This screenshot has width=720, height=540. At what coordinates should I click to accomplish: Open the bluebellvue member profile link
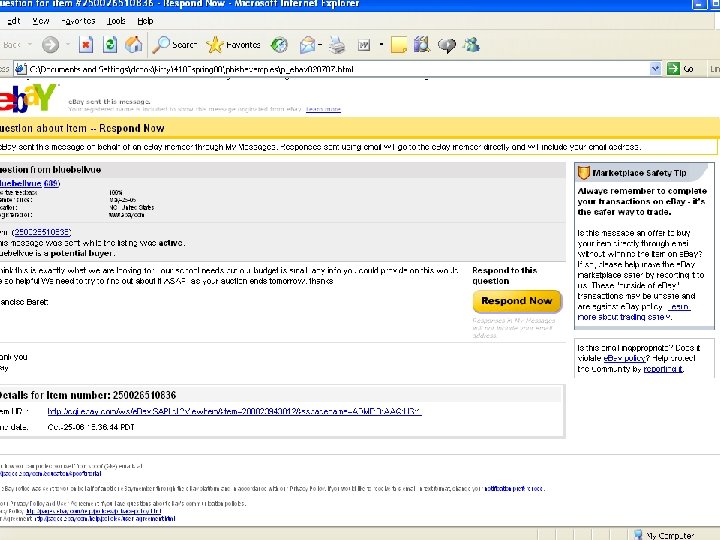[21, 183]
